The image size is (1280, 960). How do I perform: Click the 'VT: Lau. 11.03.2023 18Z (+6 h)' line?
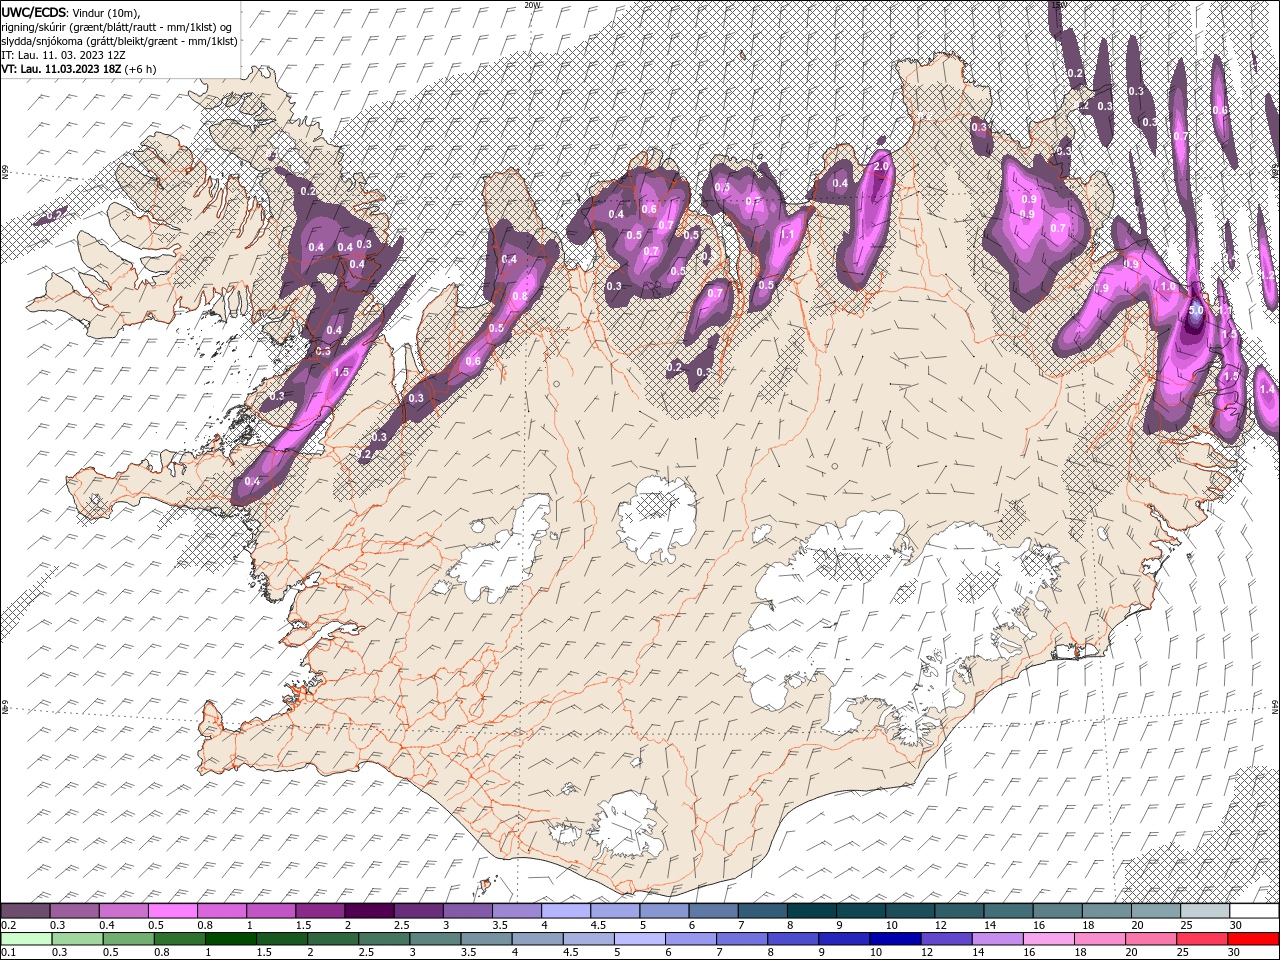coord(79,68)
